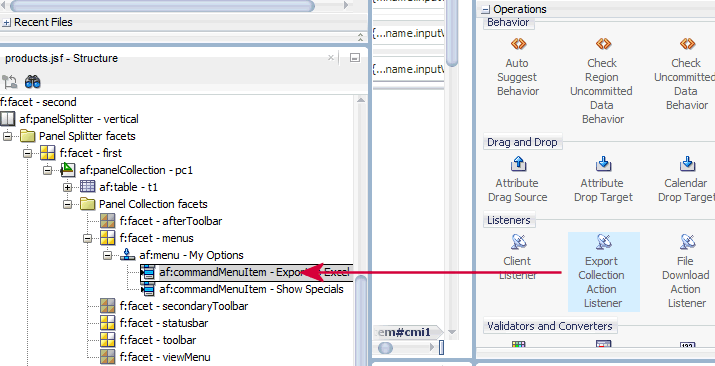Click Structure tree vertical scrollbar up arrow
715x366 pixels.
pyautogui.click(x=361, y=100)
